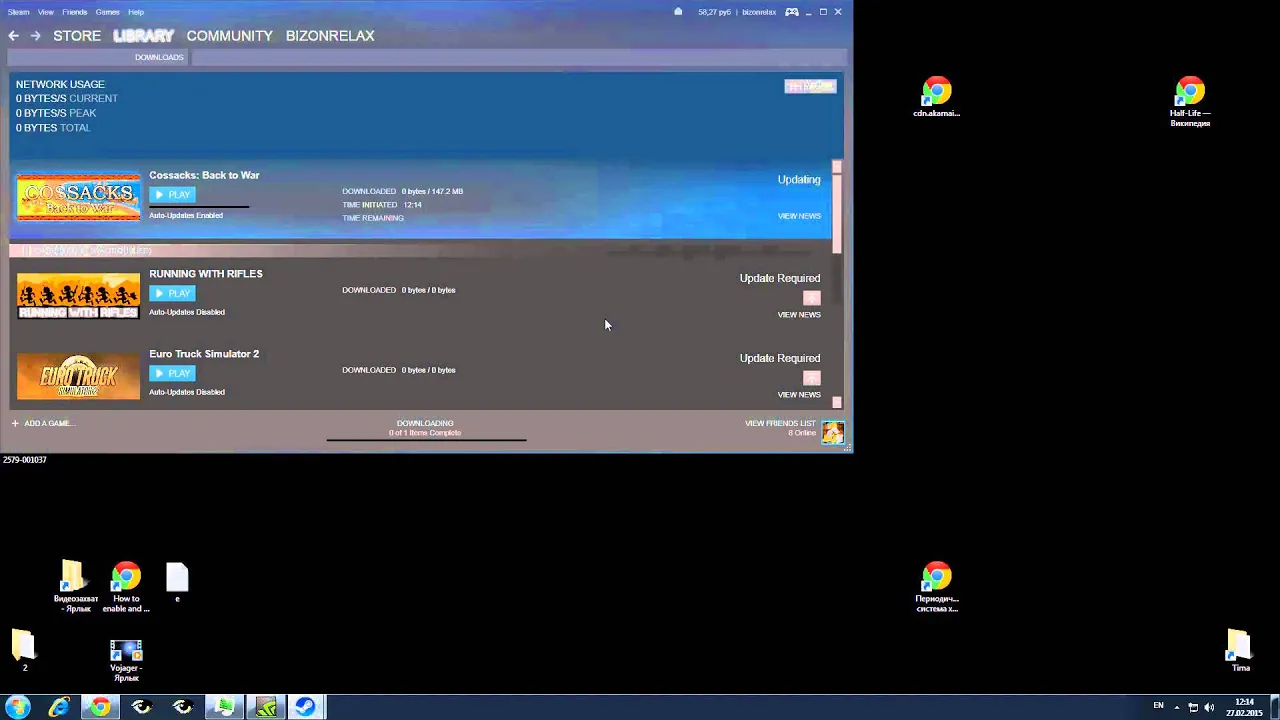Click the EN language indicator in the tray
This screenshot has width=1280, height=720.
(1158, 706)
